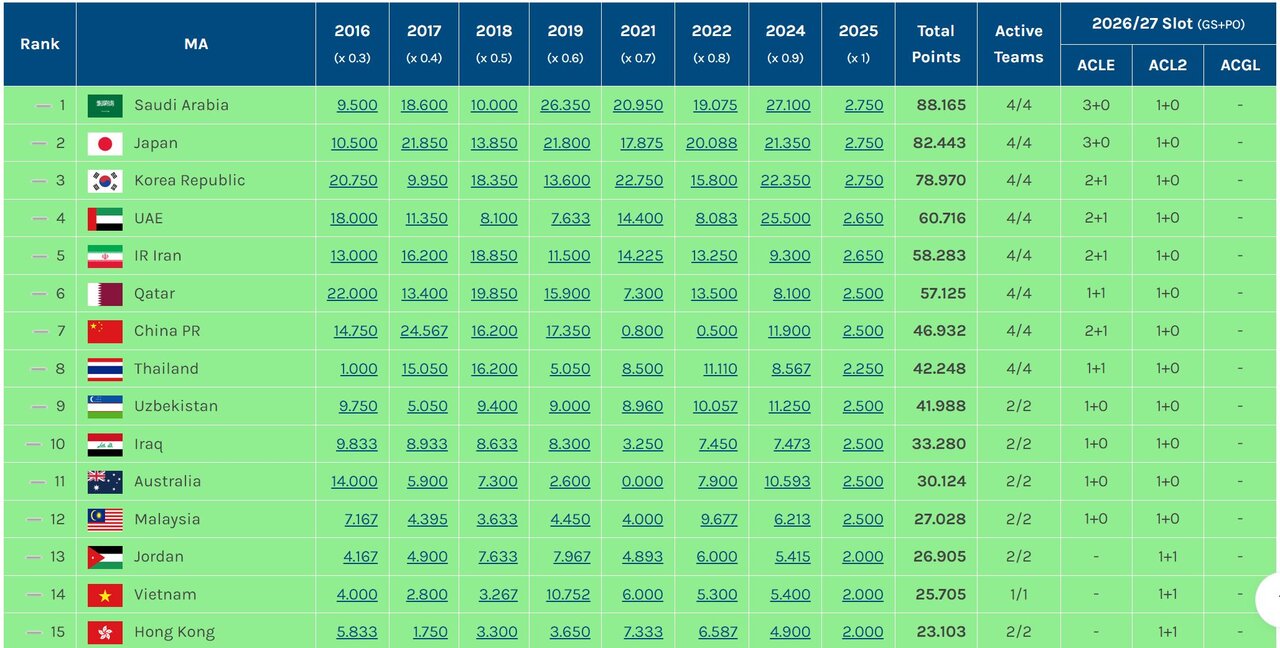Viewport: 1280px width, 648px height.
Task: Click the Total Points column header
Action: point(935,44)
